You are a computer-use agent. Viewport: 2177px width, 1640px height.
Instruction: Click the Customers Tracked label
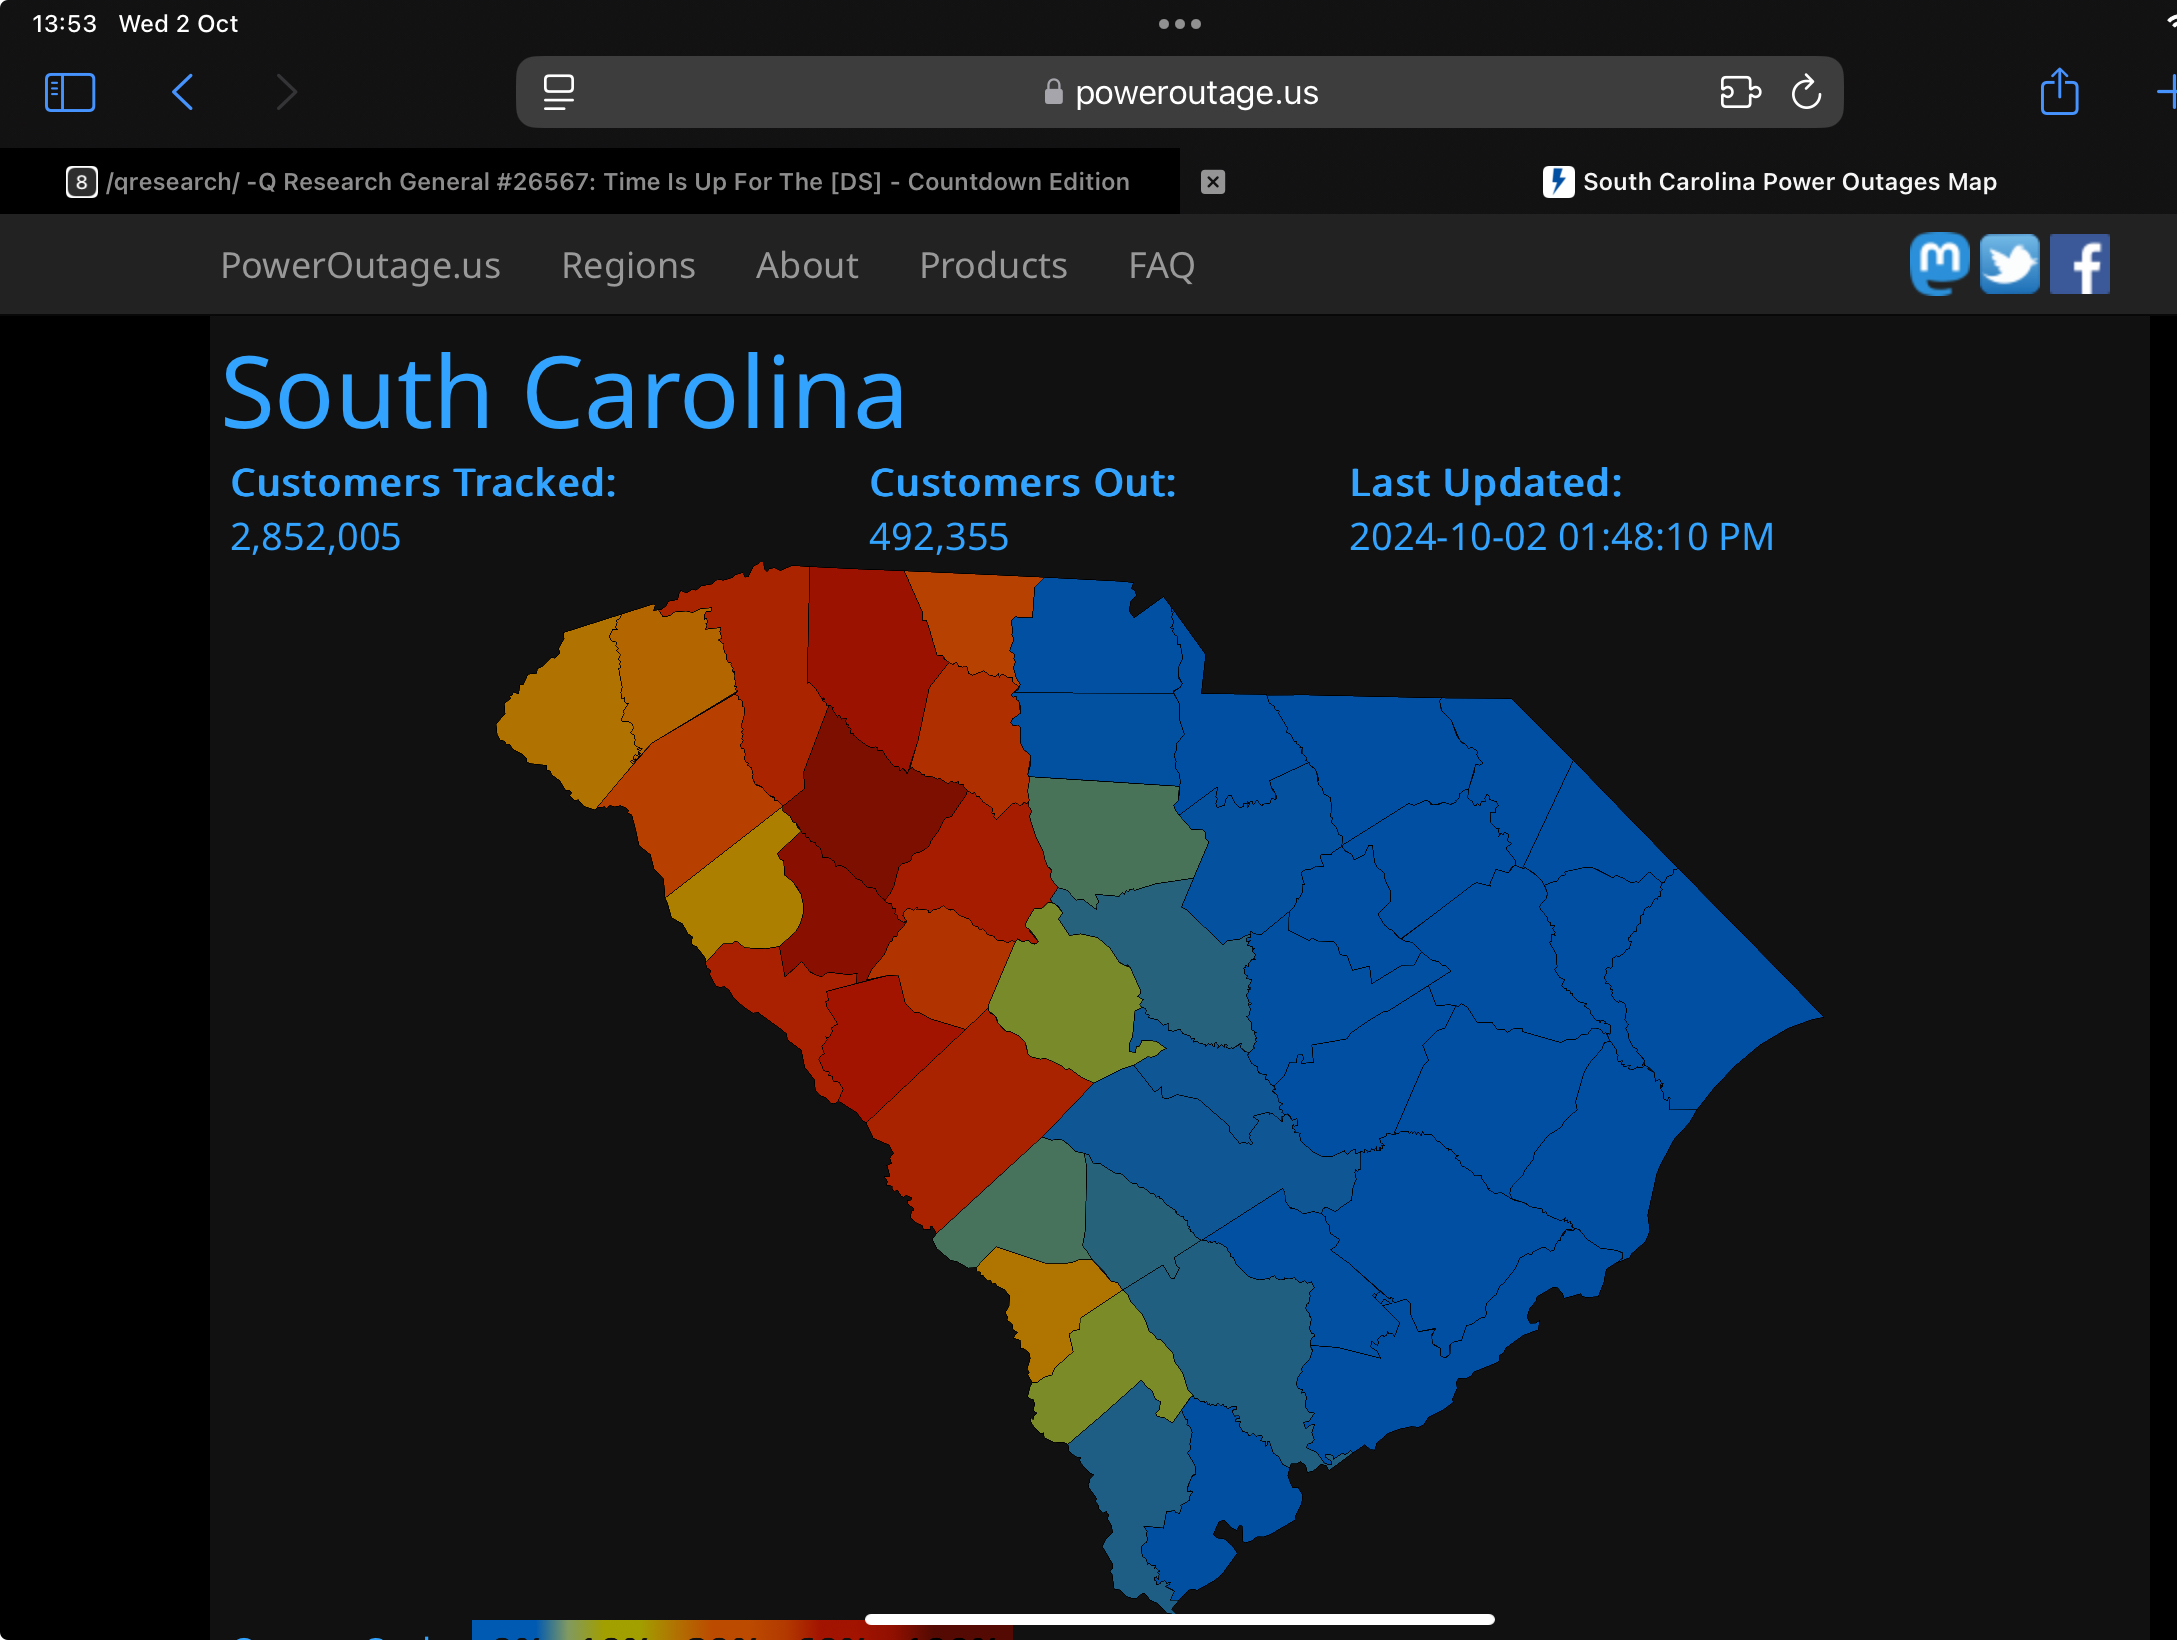pos(423,483)
